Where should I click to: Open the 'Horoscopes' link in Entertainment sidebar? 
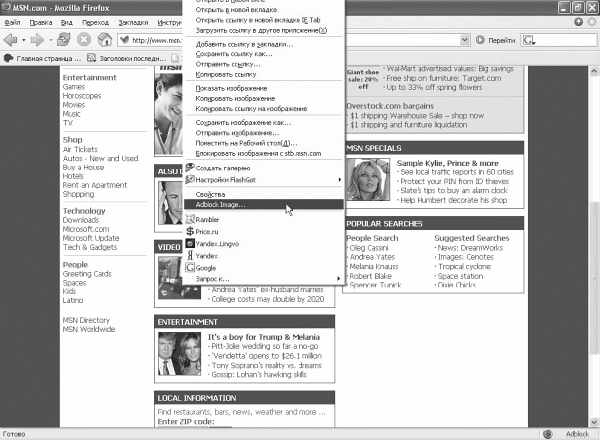click(x=84, y=95)
